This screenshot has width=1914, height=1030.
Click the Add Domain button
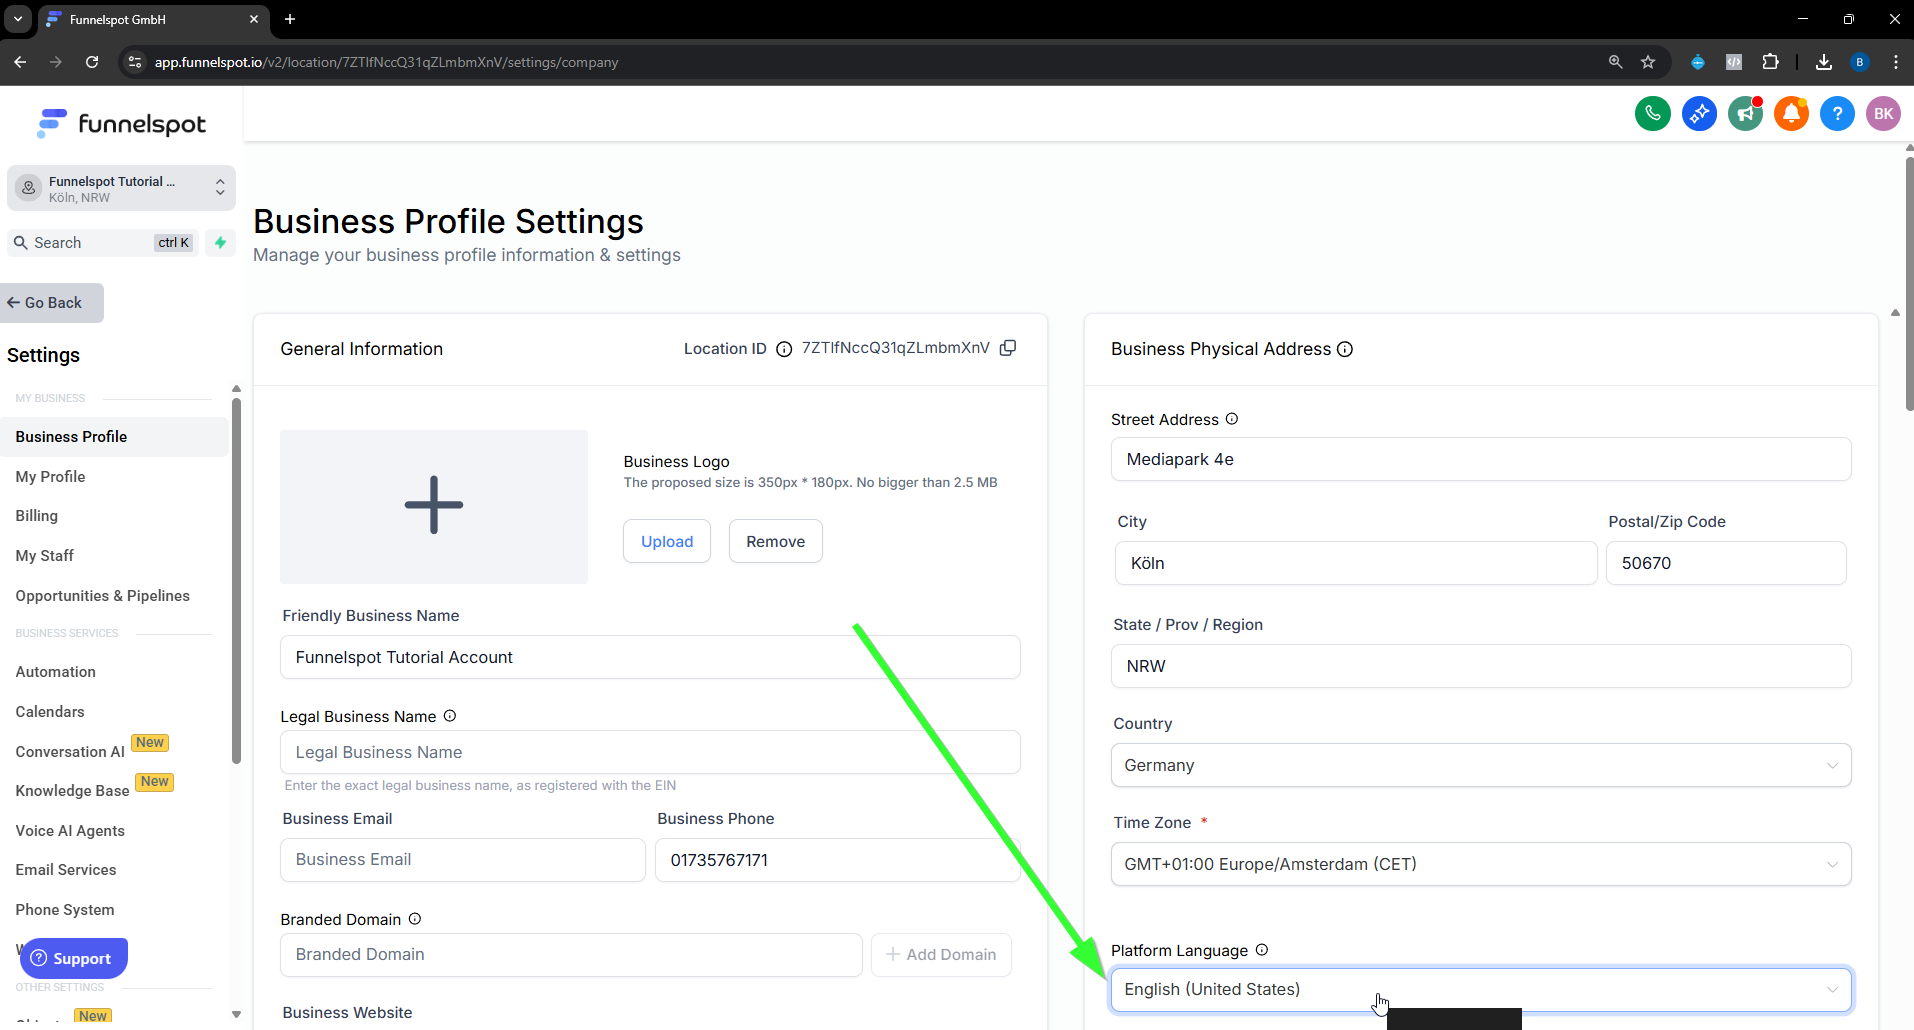(941, 955)
